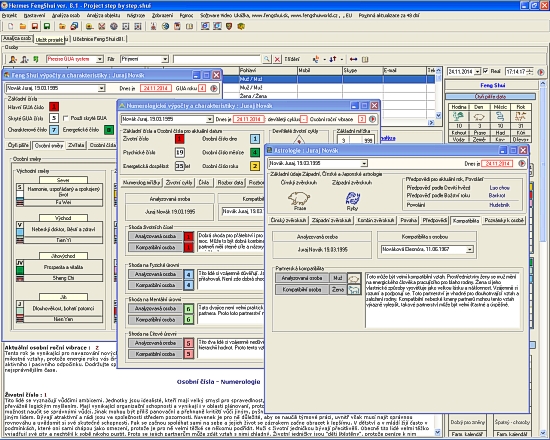550x440 pixels.
Task: Click the green Energetické číslo swatch
Action: click(109, 130)
